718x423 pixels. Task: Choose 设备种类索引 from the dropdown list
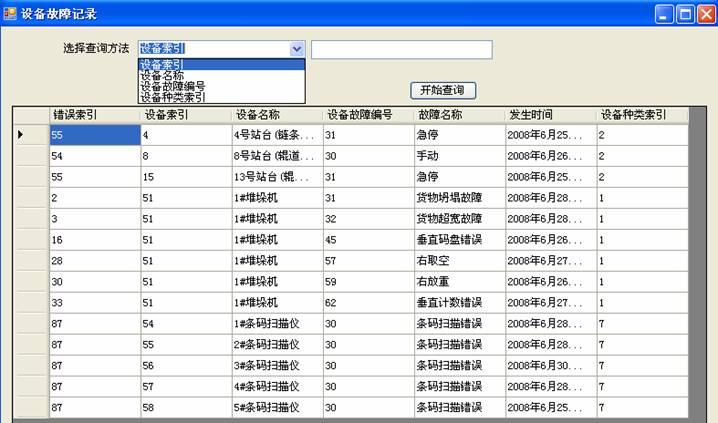(x=172, y=98)
